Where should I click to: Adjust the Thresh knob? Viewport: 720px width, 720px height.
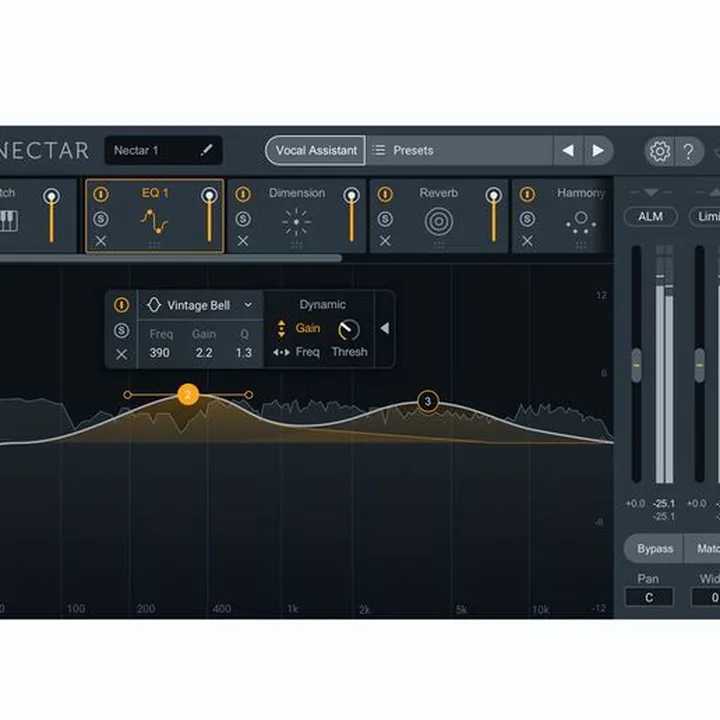tap(349, 330)
